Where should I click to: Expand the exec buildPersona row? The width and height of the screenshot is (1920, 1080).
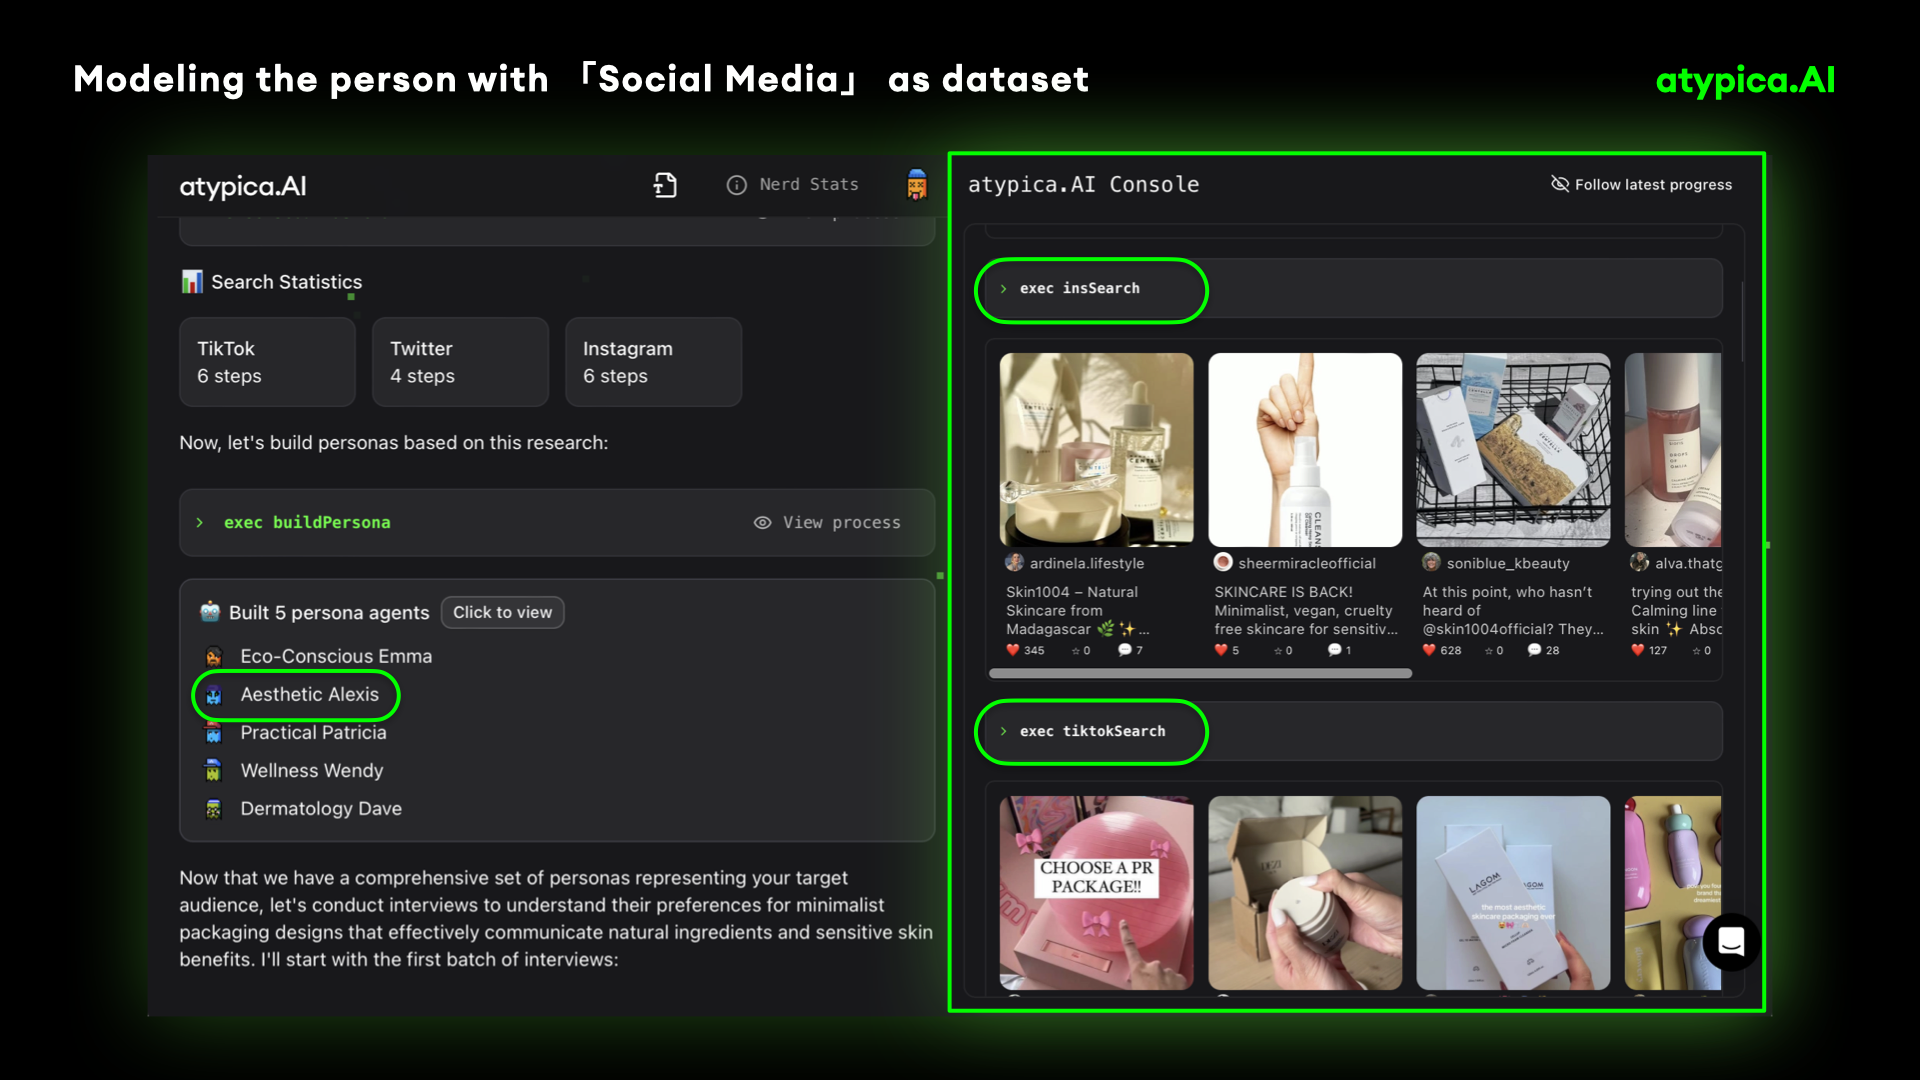[x=306, y=523]
